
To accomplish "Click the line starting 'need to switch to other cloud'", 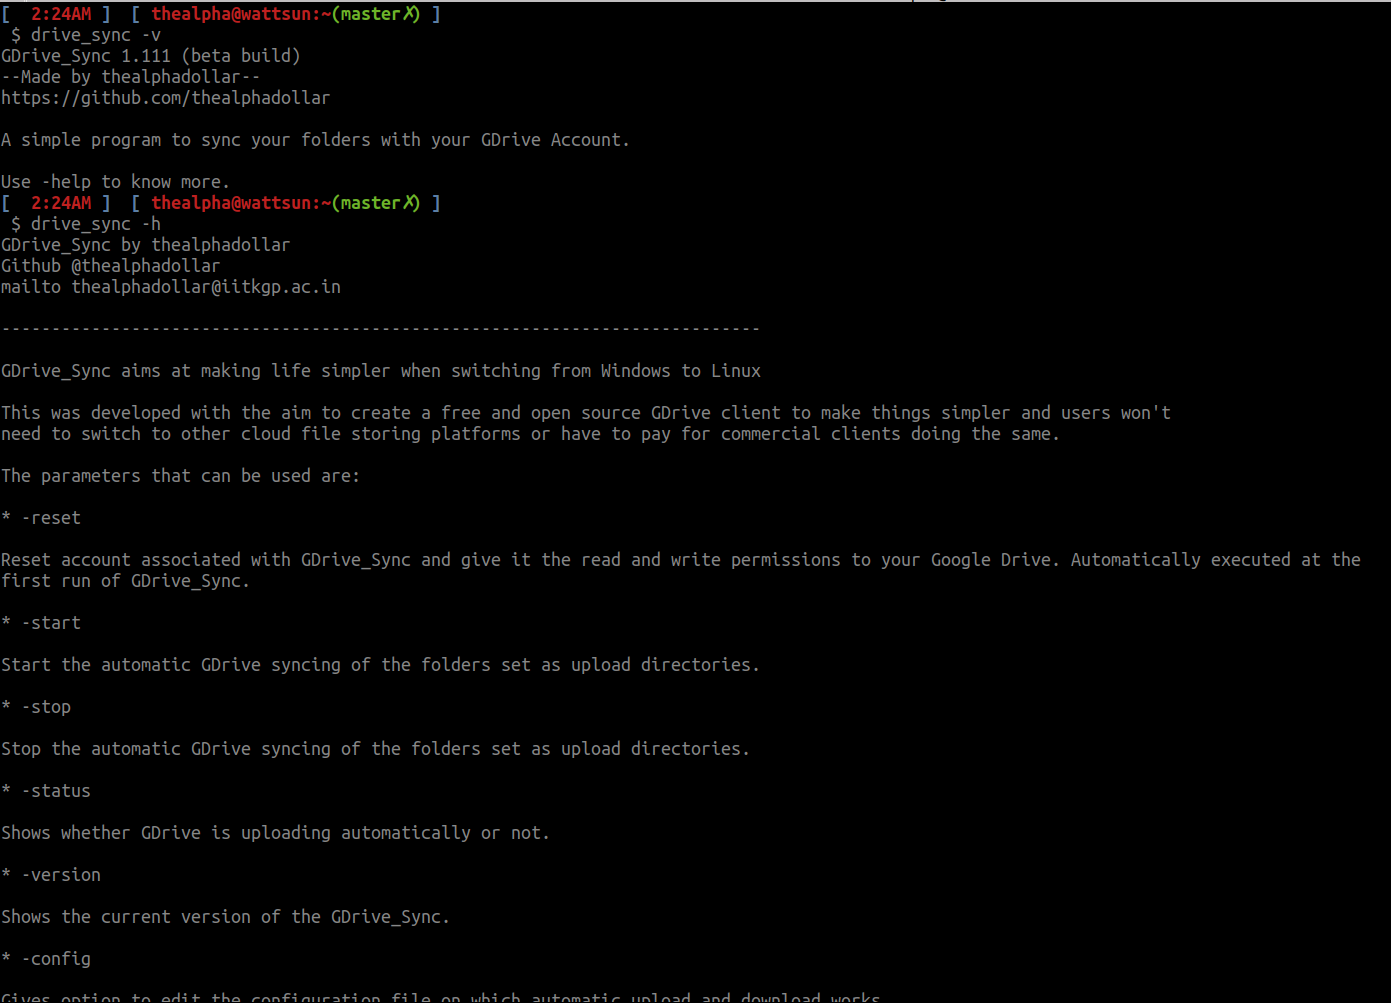I will click(530, 434).
